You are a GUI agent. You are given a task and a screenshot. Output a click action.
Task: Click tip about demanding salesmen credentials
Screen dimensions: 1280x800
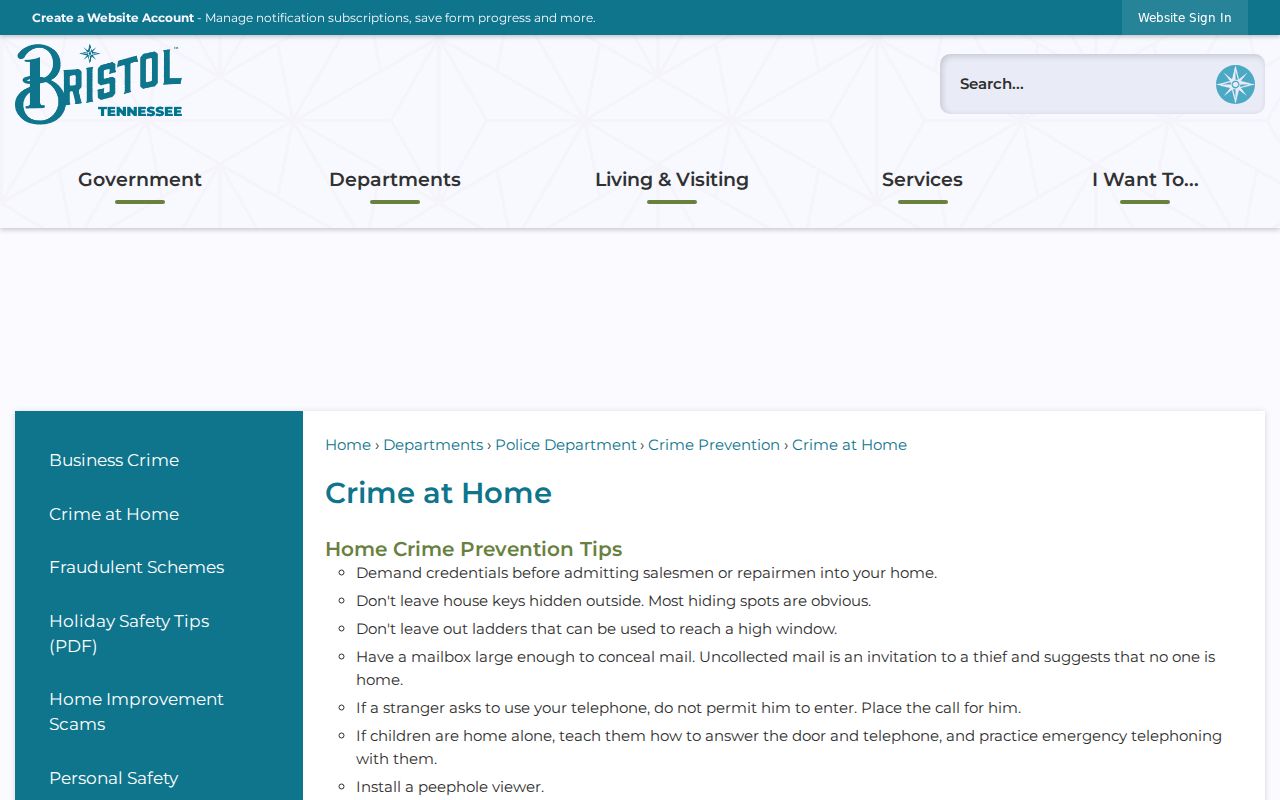[x=646, y=573]
